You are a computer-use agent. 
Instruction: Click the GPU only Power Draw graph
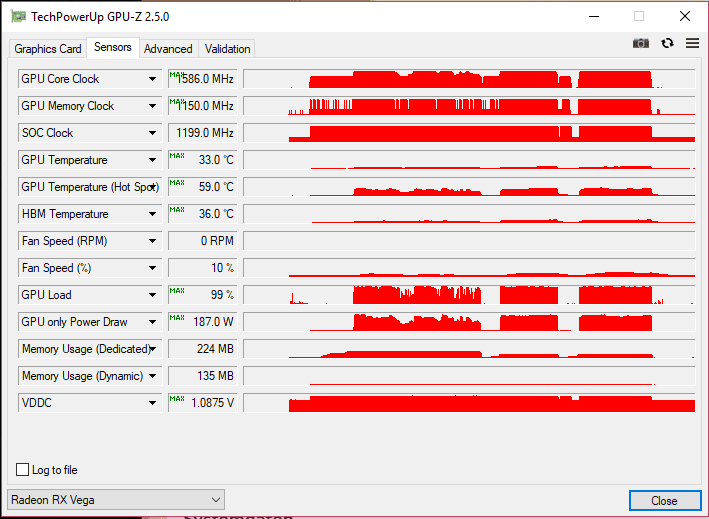(x=469, y=322)
